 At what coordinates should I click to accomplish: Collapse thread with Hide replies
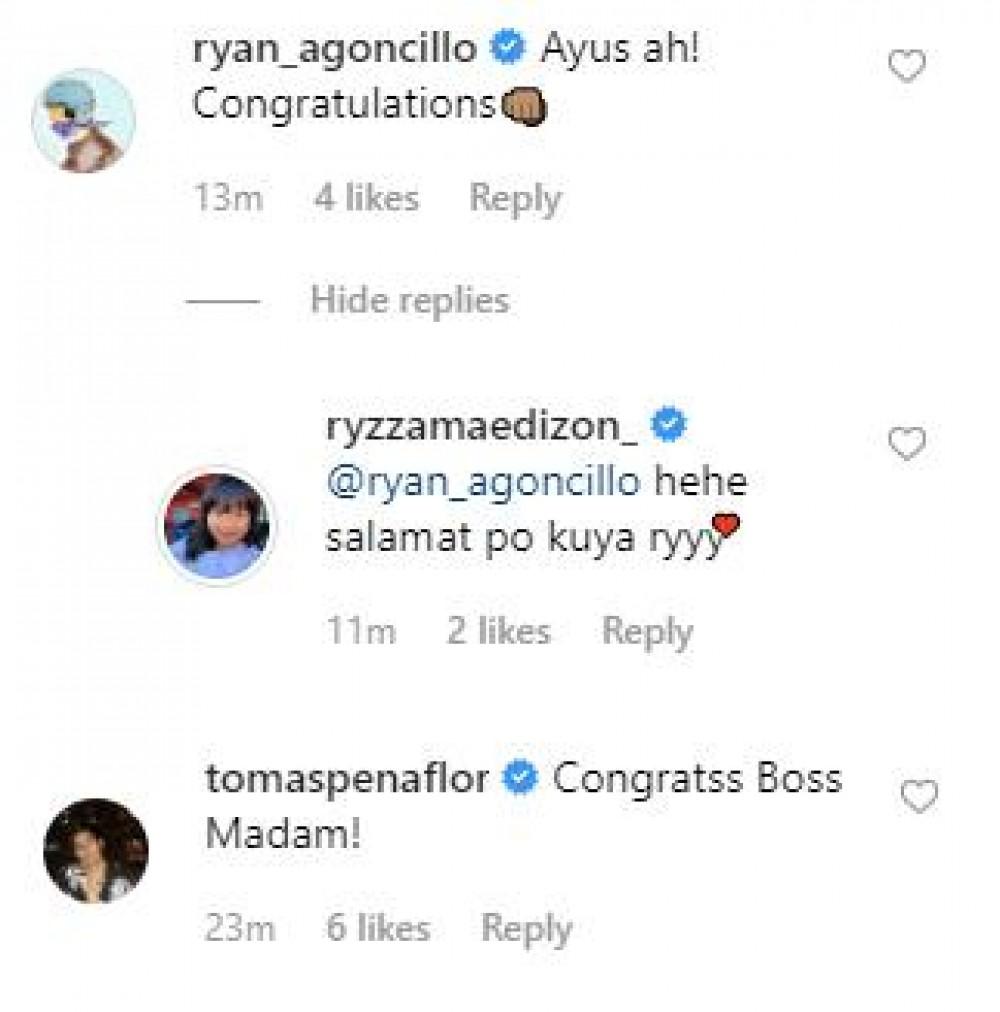coord(409,300)
